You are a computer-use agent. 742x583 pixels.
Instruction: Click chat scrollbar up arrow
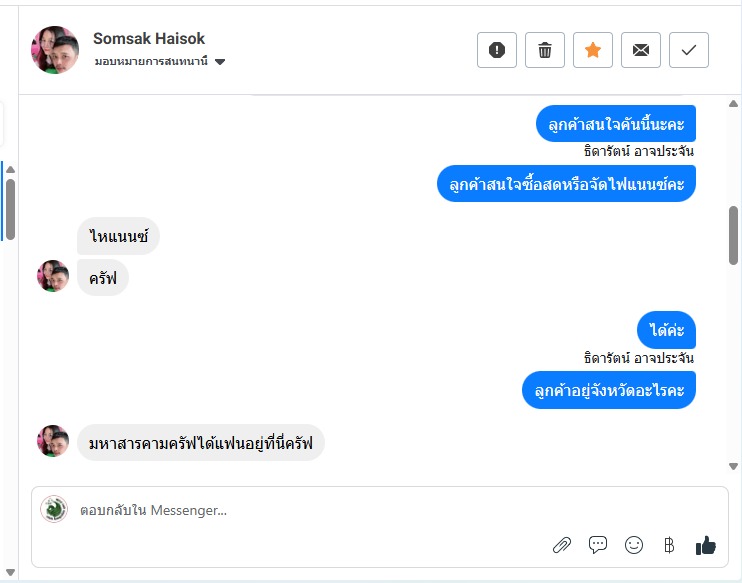pyautogui.click(x=733, y=103)
